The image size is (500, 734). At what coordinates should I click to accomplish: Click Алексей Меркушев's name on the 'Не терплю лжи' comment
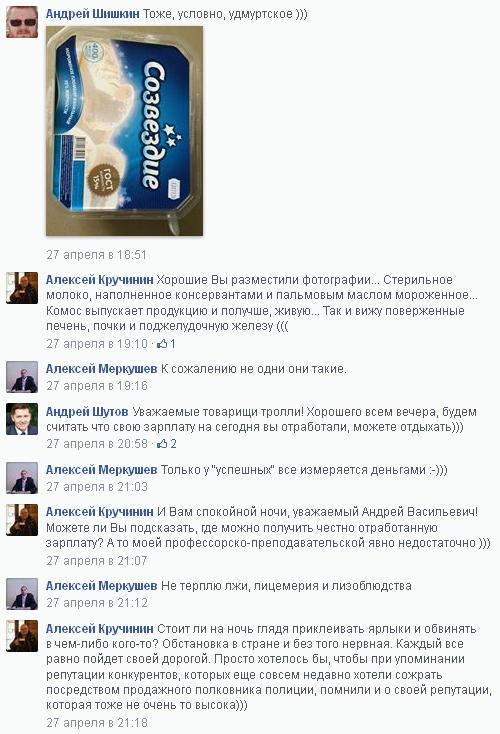pyautogui.click(x=102, y=586)
